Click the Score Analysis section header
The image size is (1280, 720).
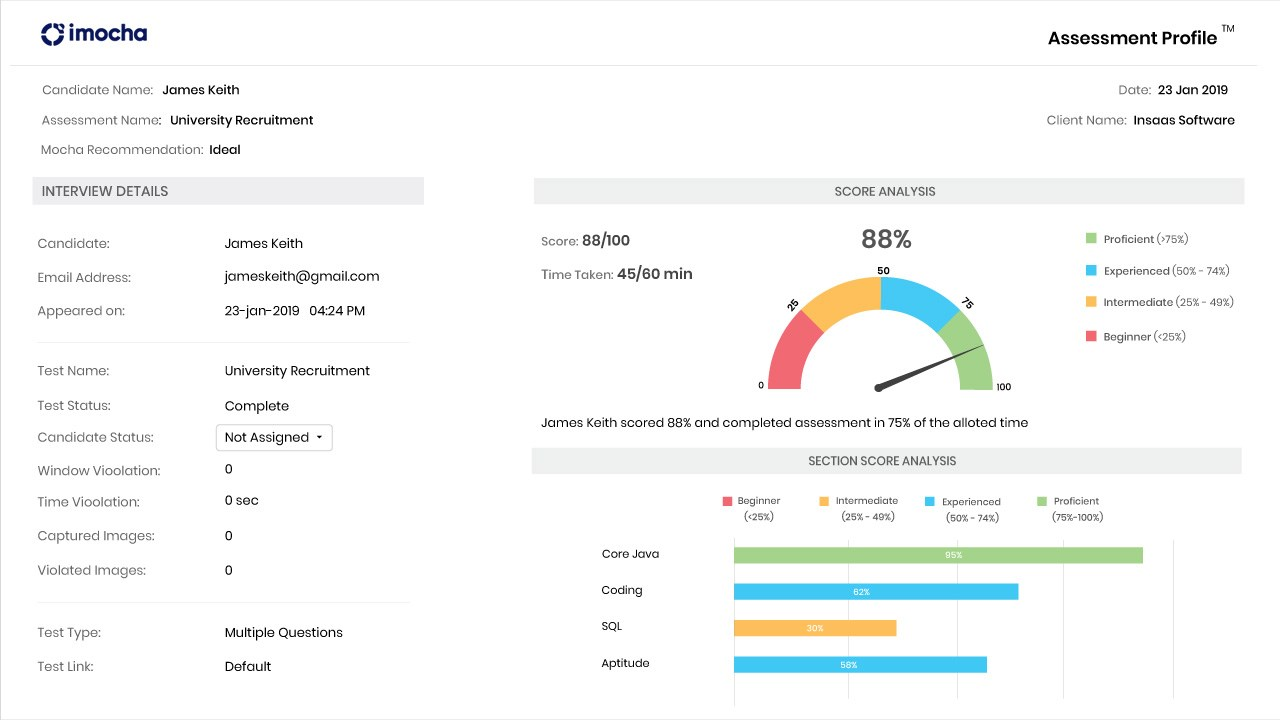(888, 191)
